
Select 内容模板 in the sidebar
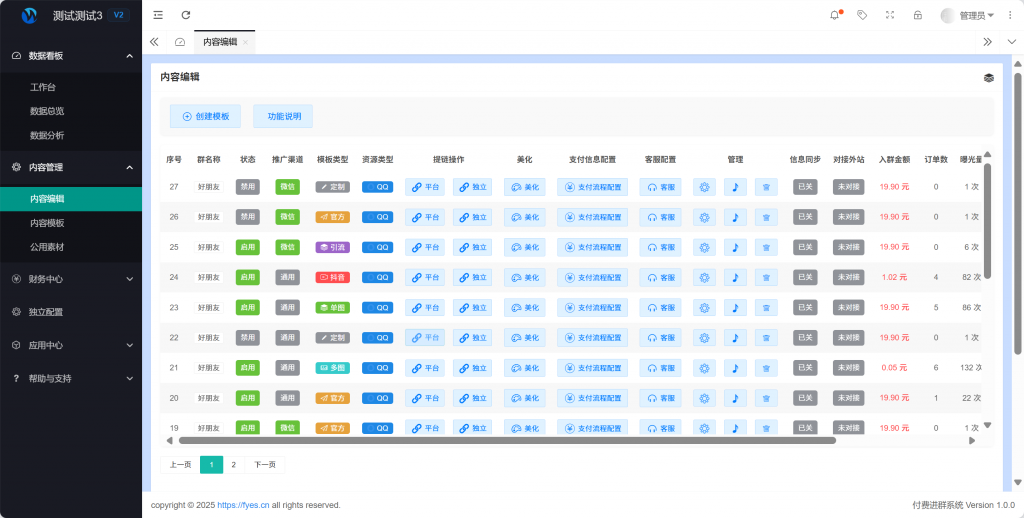47,223
